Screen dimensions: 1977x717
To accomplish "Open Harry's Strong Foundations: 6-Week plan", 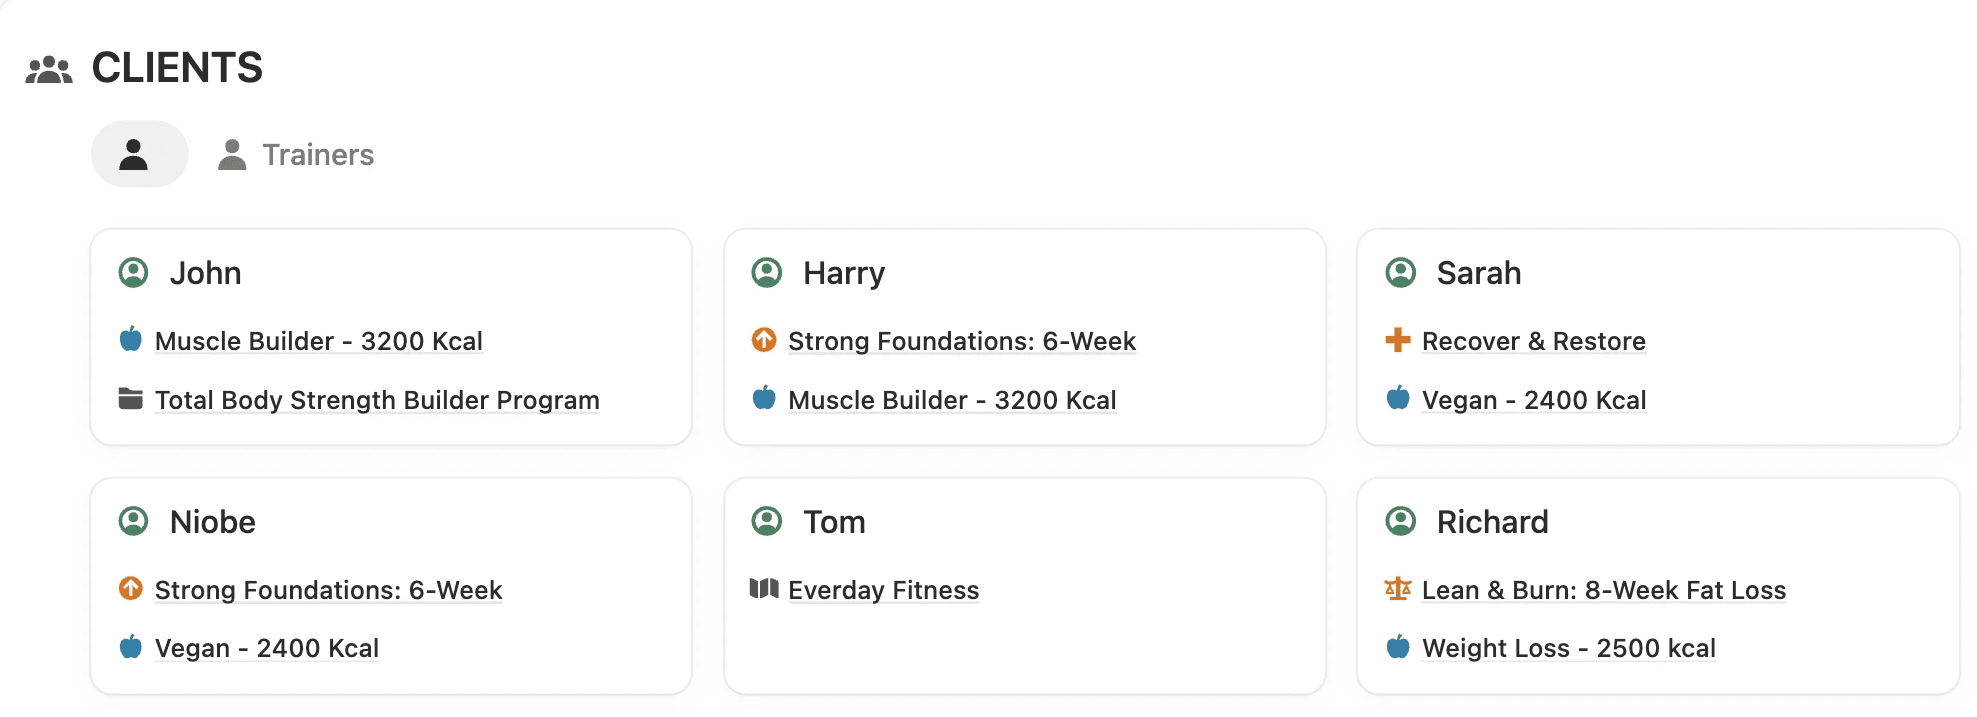I will click(x=961, y=340).
